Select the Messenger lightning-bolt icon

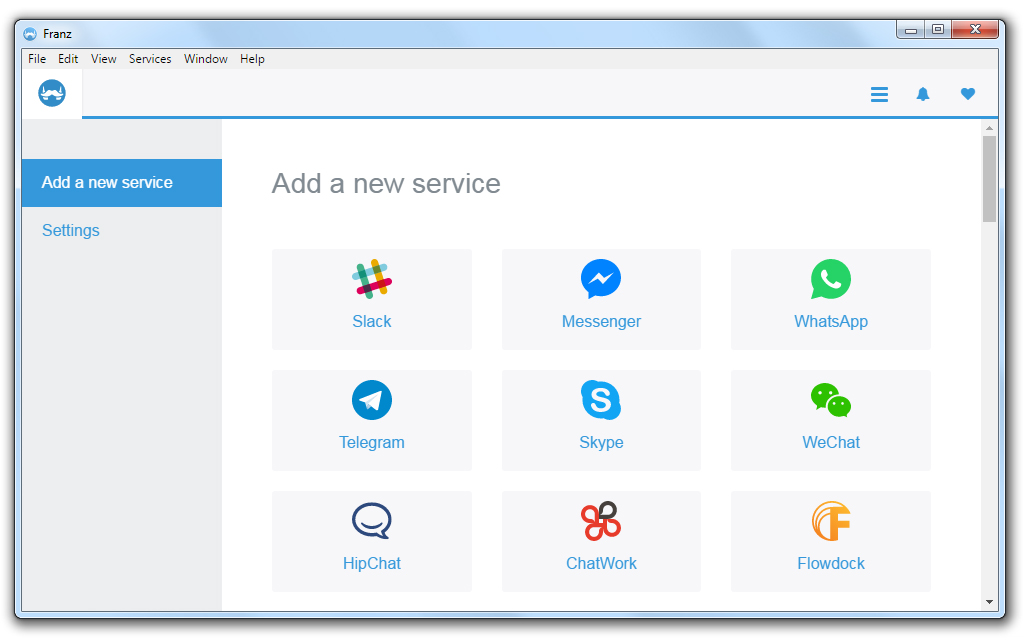click(601, 279)
